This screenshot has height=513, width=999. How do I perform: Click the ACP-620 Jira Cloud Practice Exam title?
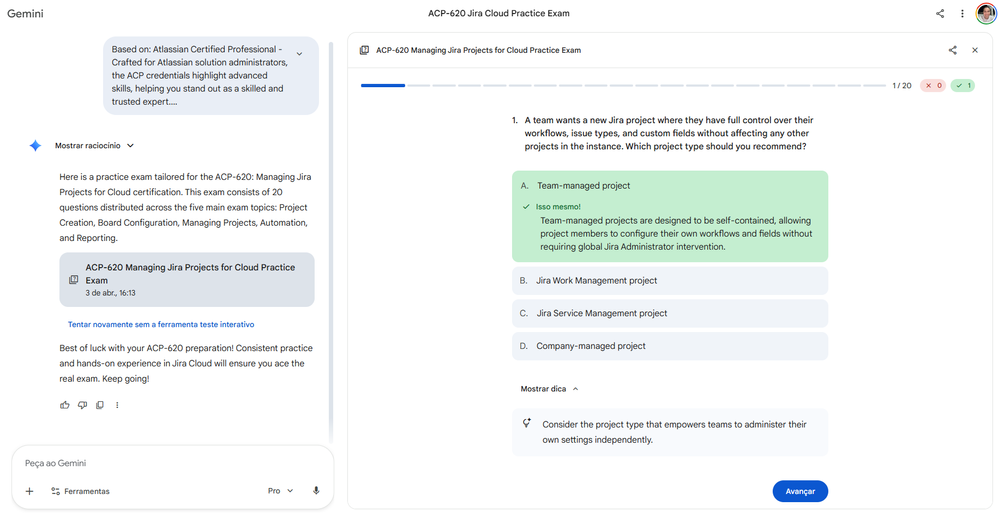click(498, 13)
